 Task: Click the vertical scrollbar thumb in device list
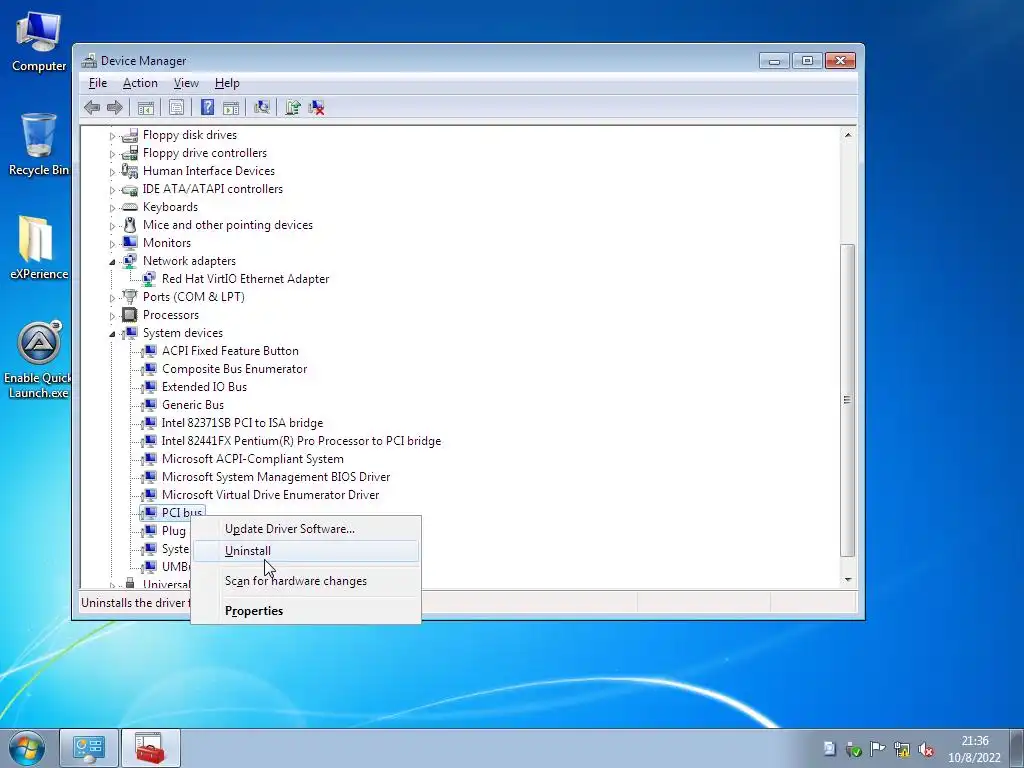click(x=848, y=400)
